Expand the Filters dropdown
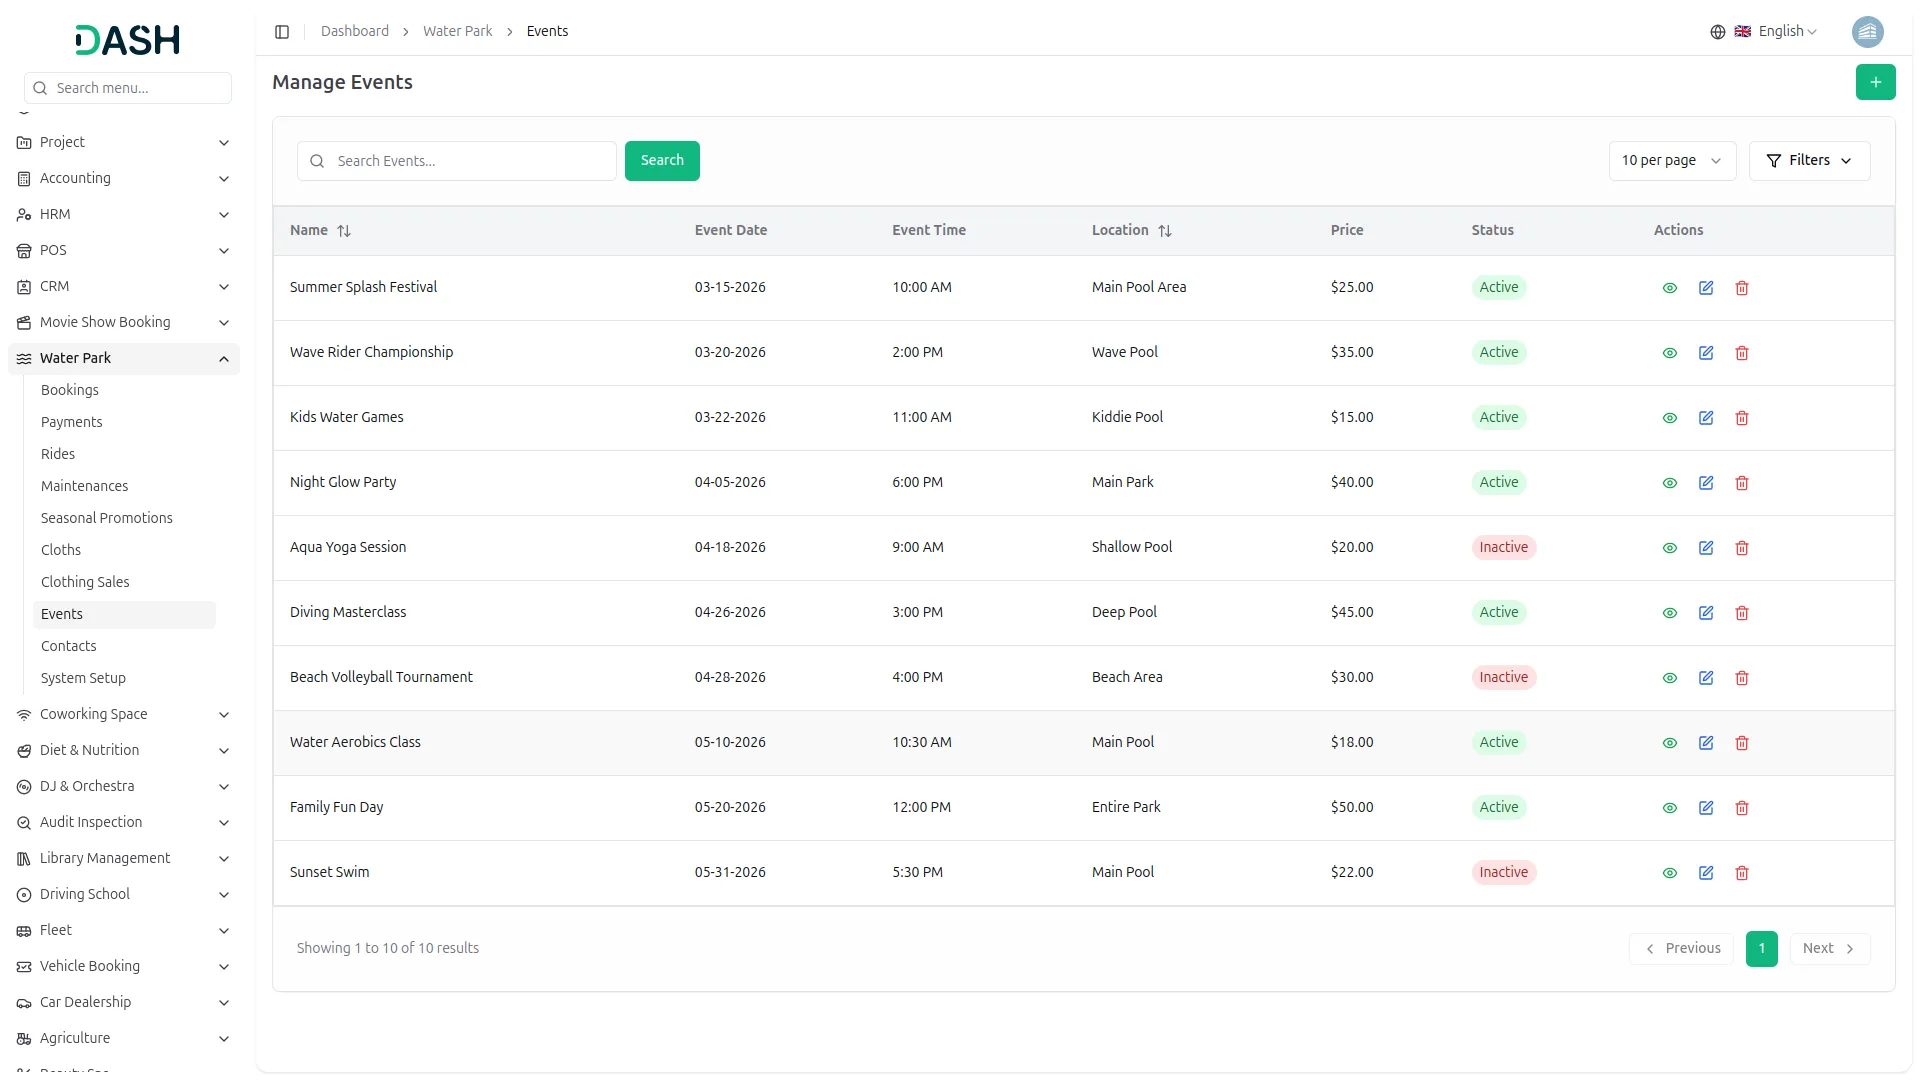 click(x=1808, y=161)
